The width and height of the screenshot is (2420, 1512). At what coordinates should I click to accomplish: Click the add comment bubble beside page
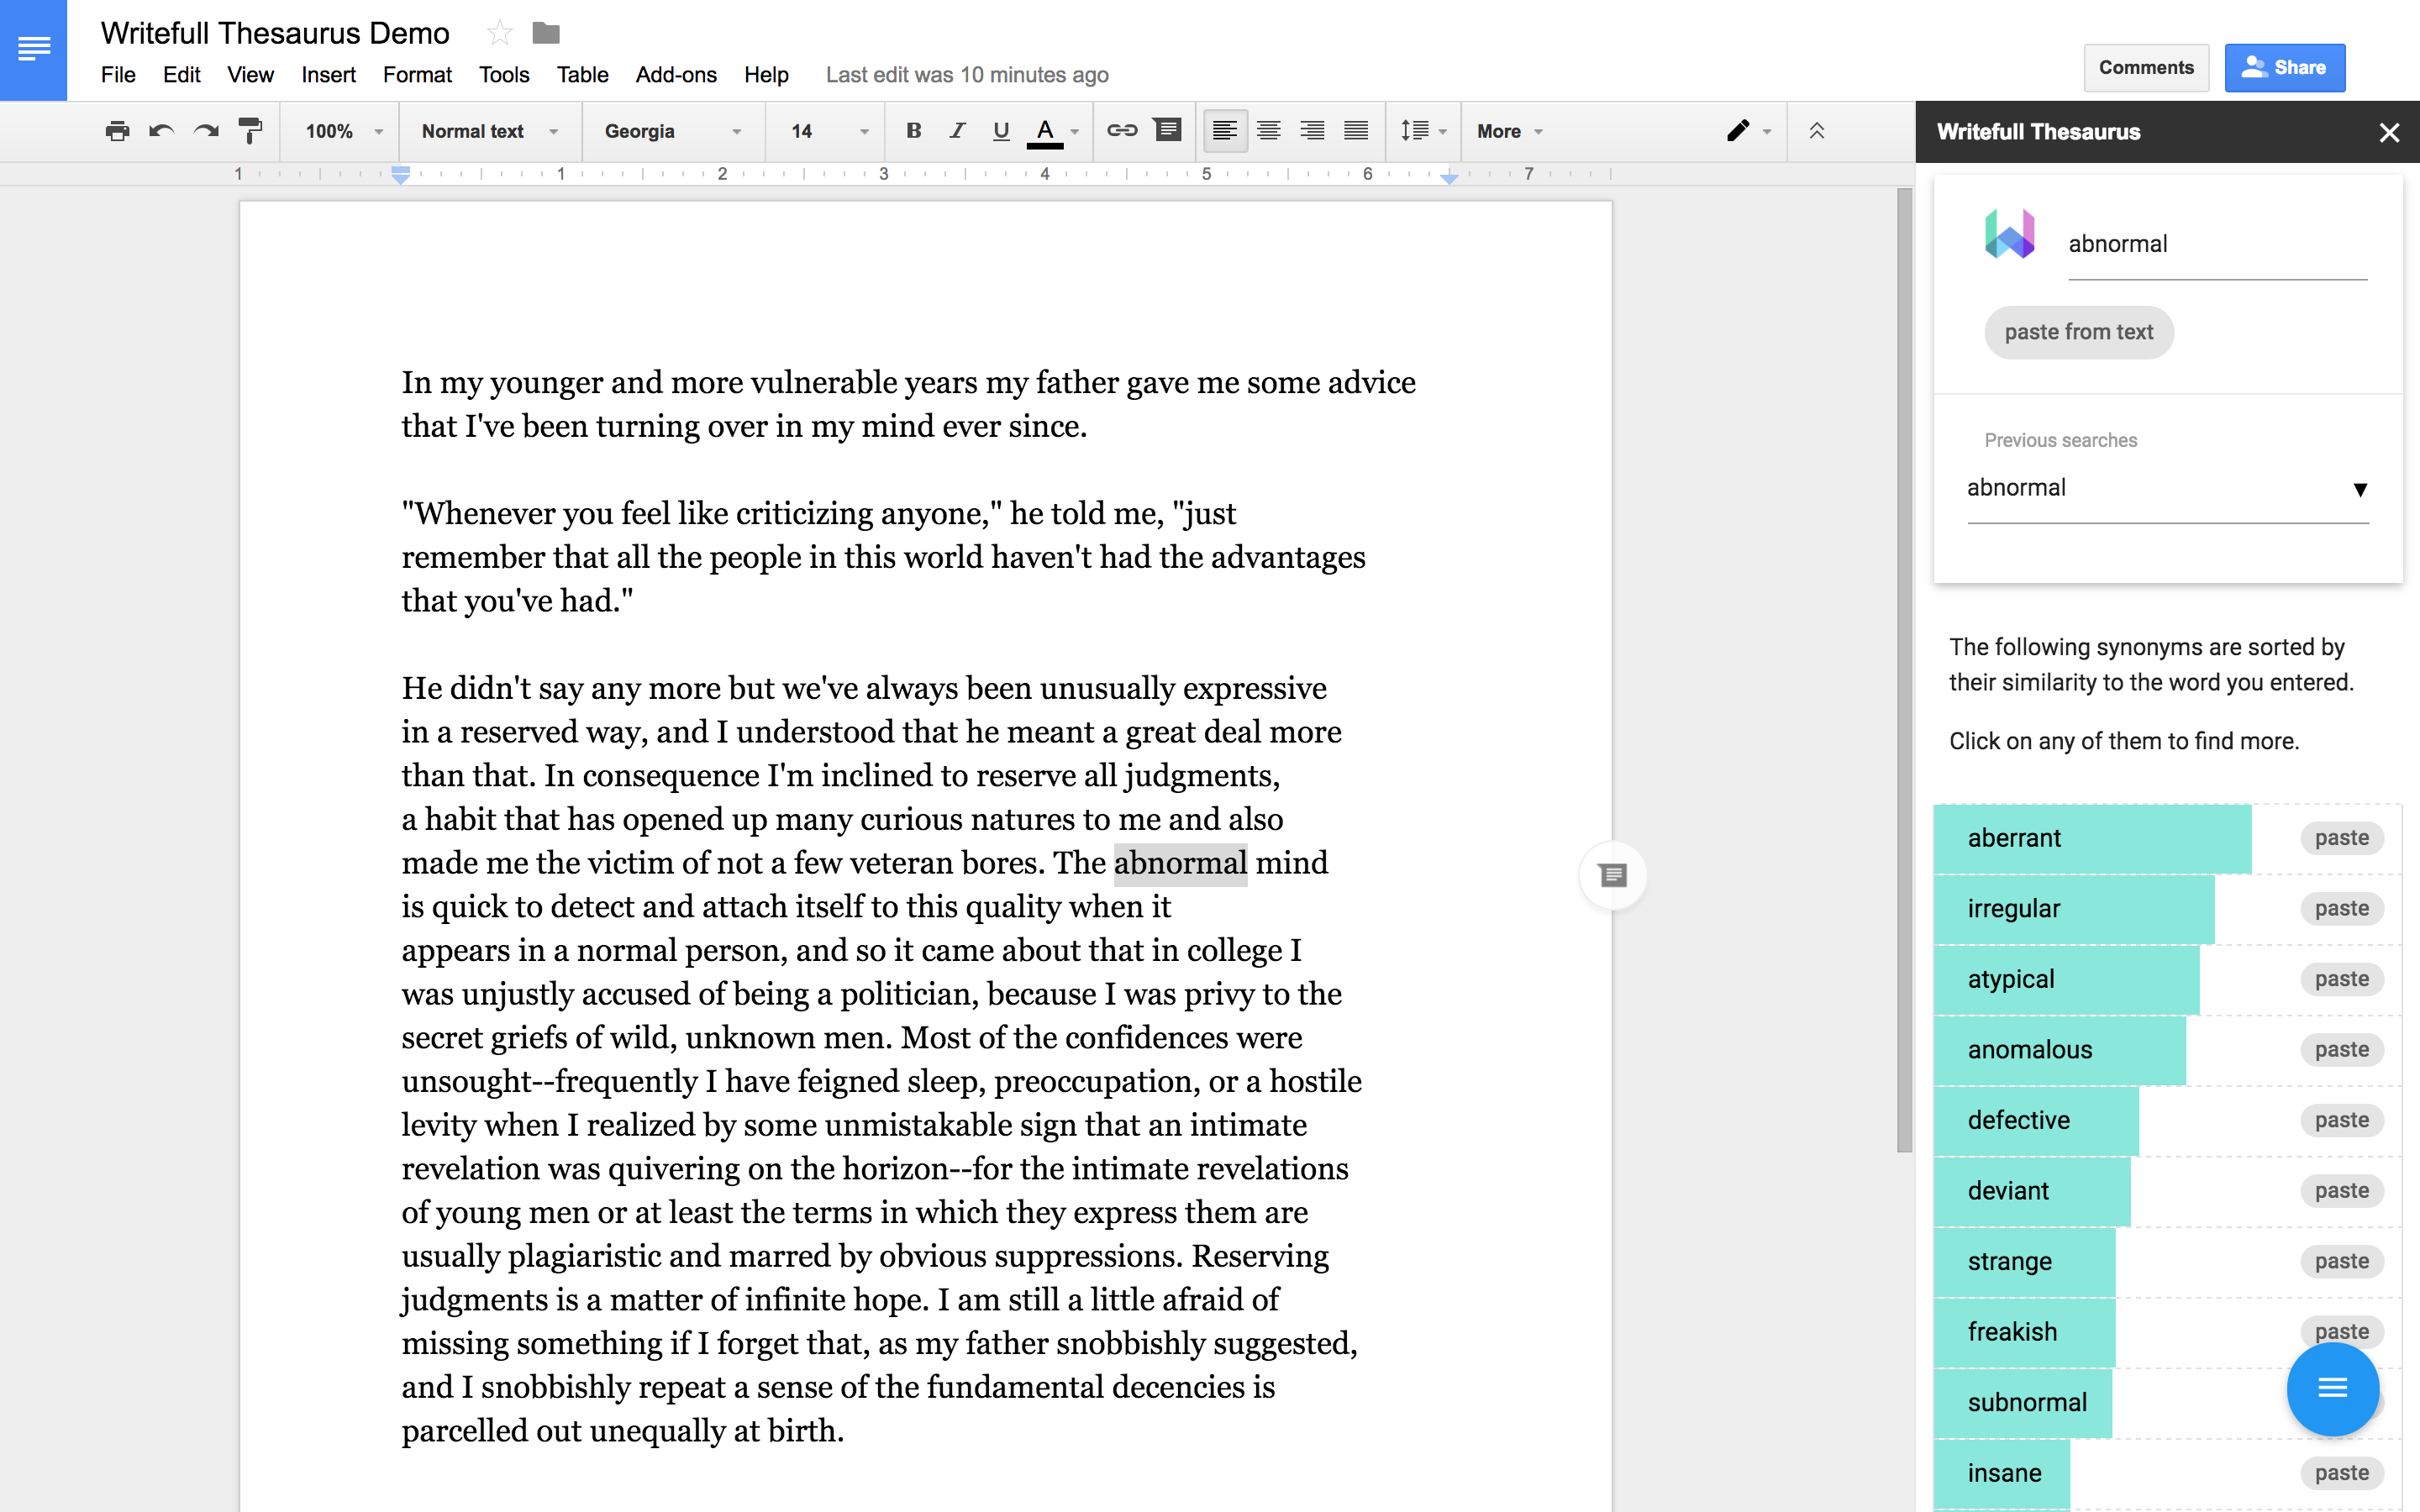[1612, 876]
